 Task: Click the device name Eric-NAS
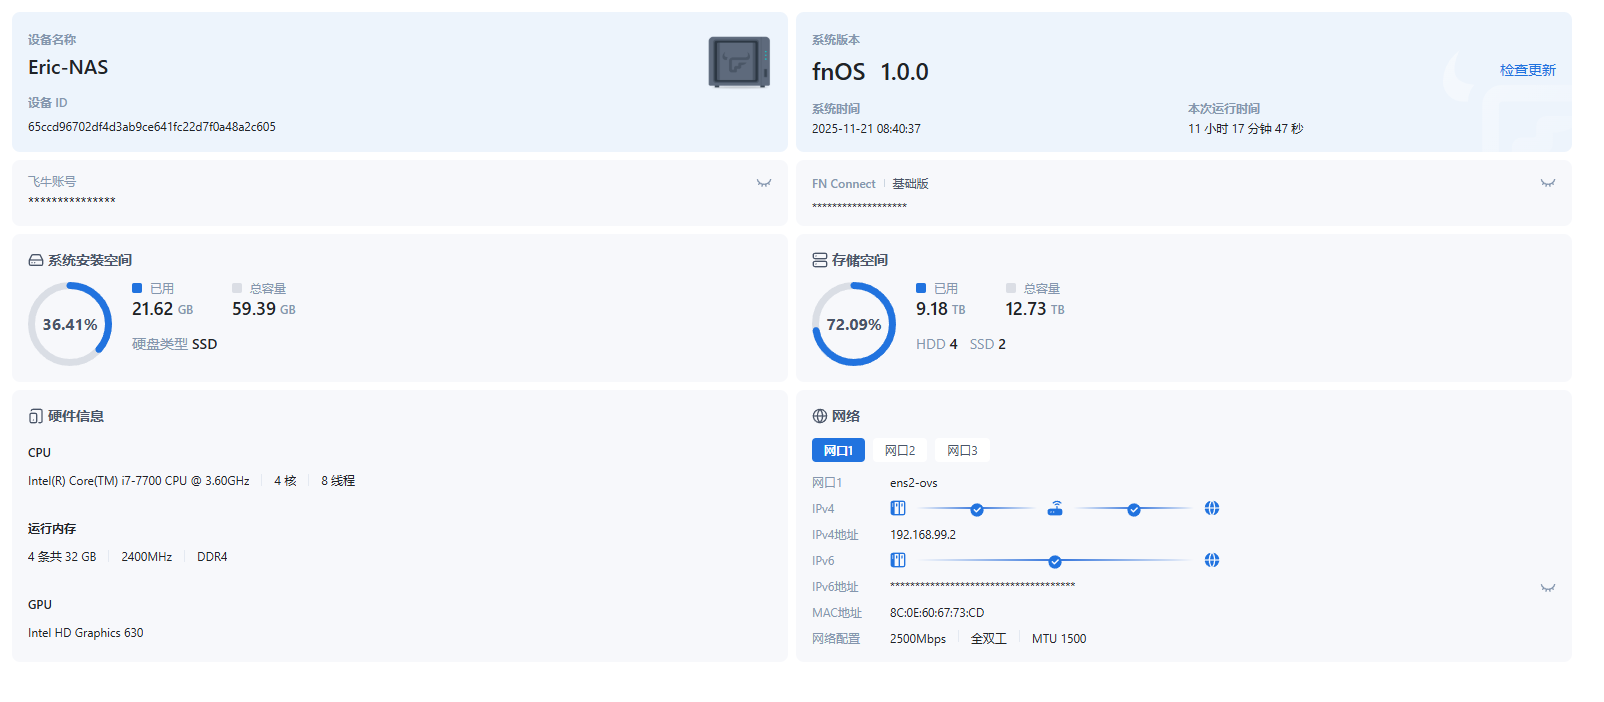pos(68,67)
